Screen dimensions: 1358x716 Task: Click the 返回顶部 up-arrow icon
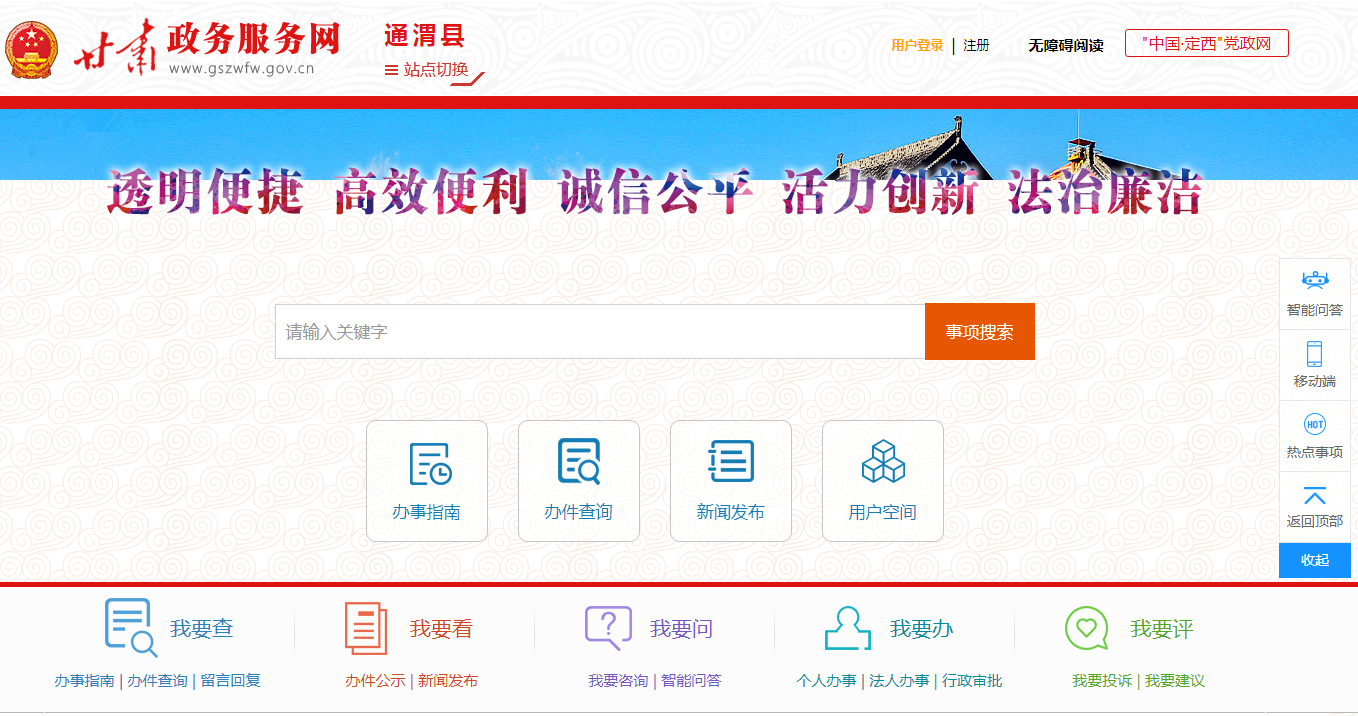tap(1314, 496)
